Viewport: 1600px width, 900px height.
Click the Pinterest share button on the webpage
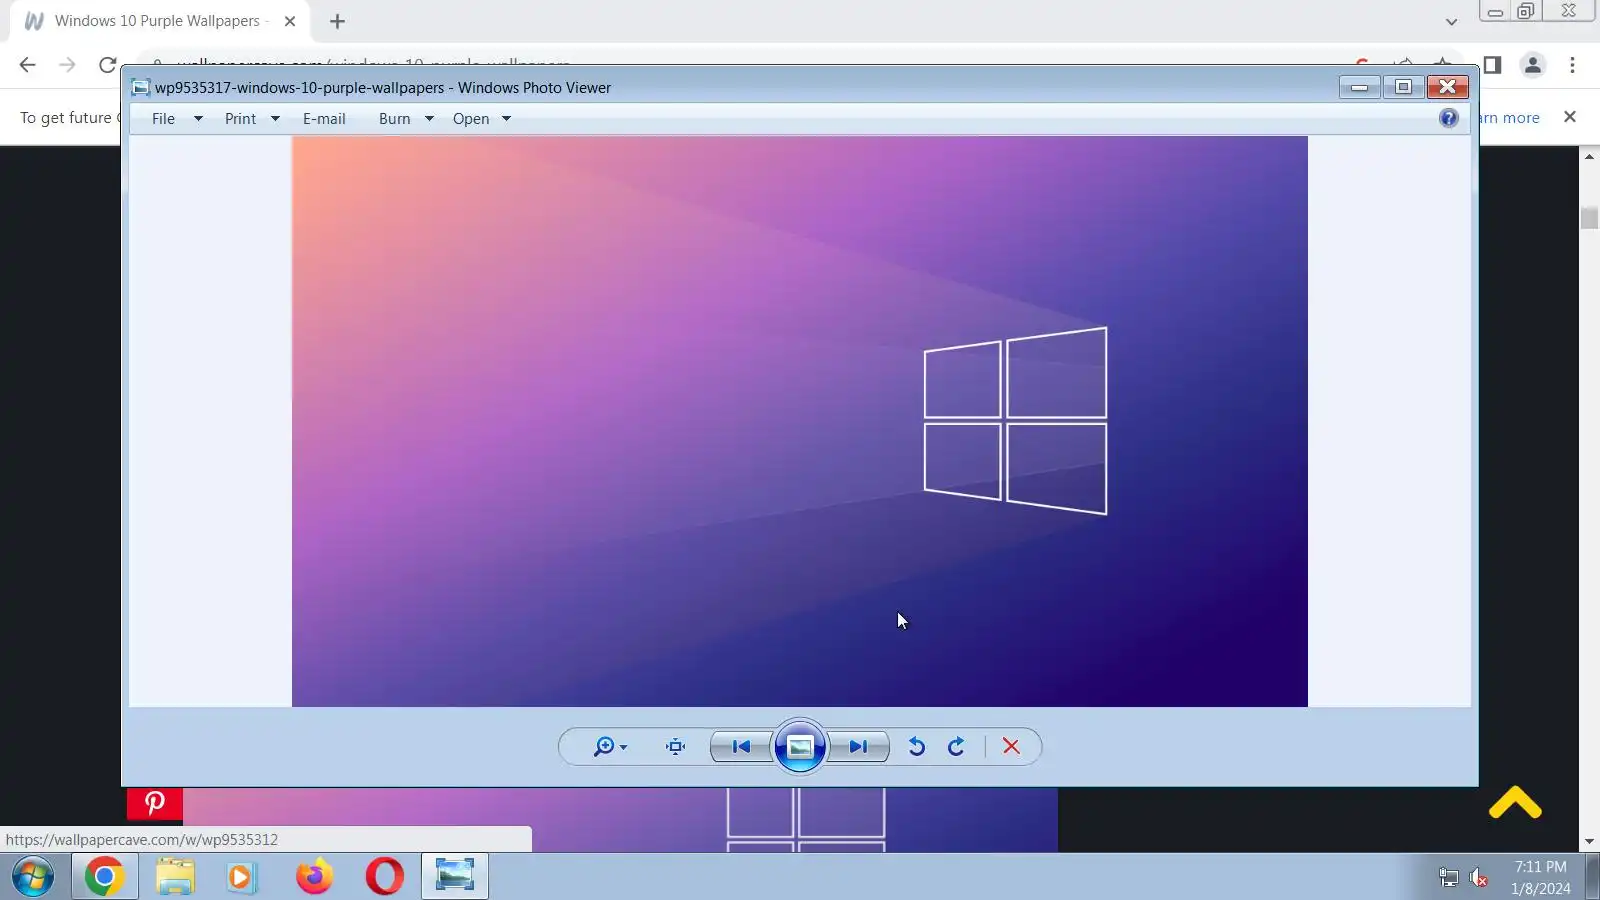click(x=155, y=803)
